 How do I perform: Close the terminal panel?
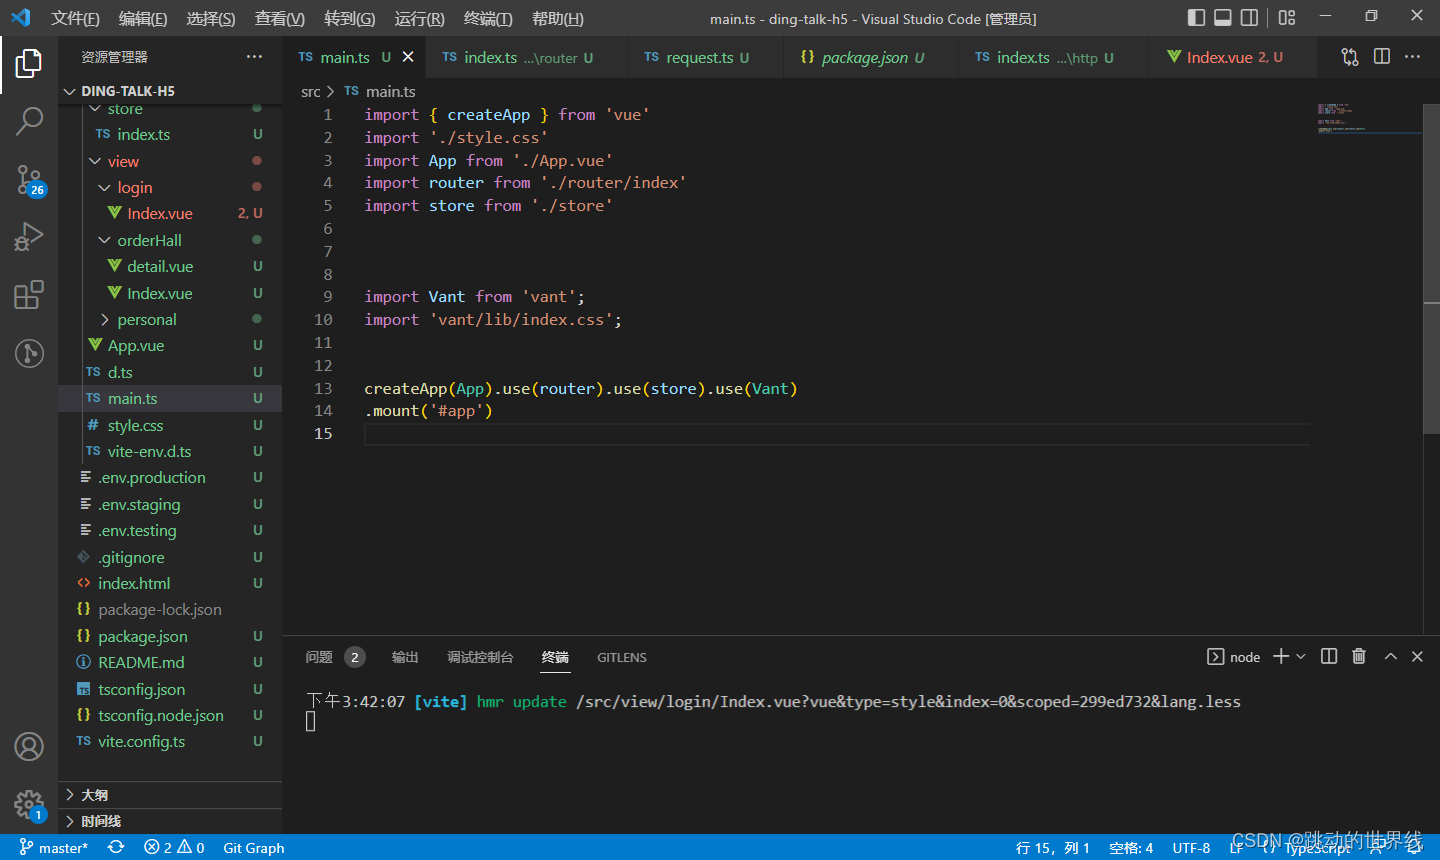[1417, 656]
